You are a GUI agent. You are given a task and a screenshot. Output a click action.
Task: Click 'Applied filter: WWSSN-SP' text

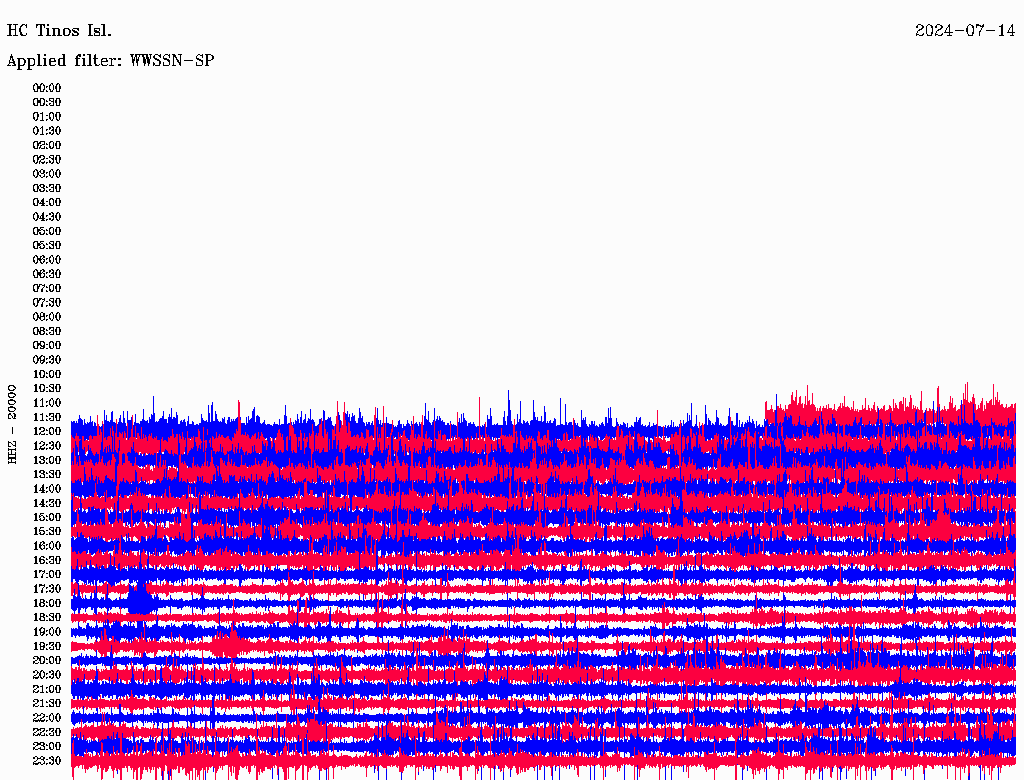[110, 61]
